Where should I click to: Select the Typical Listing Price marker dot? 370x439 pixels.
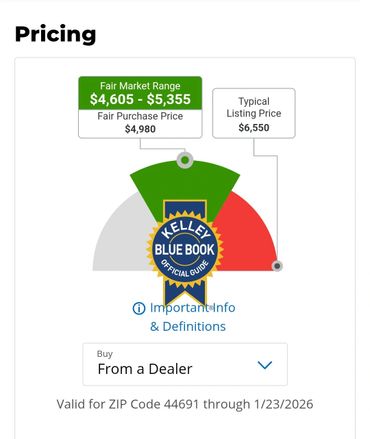(x=277, y=266)
